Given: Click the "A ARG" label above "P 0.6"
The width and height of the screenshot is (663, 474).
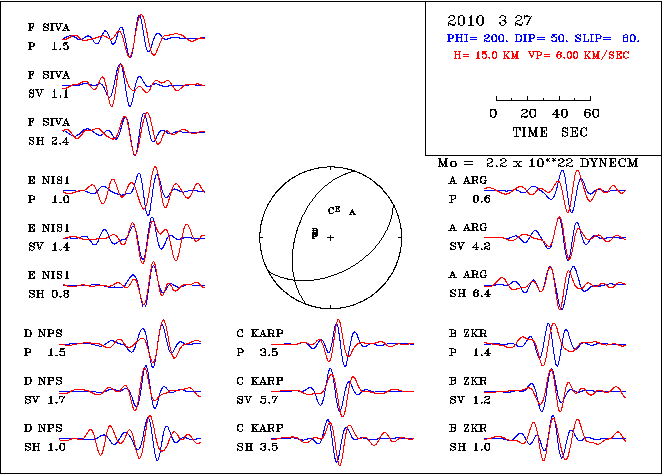Looking at the screenshot, I should (x=468, y=181).
